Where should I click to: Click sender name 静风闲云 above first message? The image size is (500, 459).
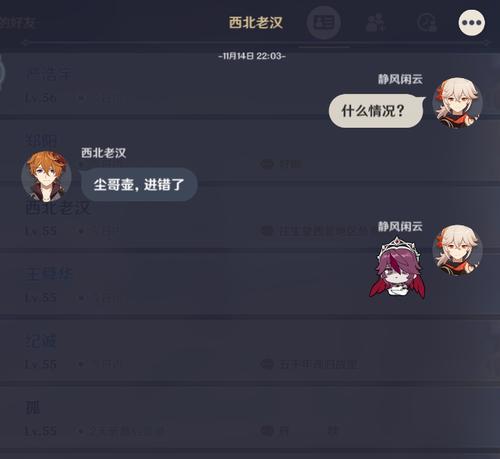point(400,79)
